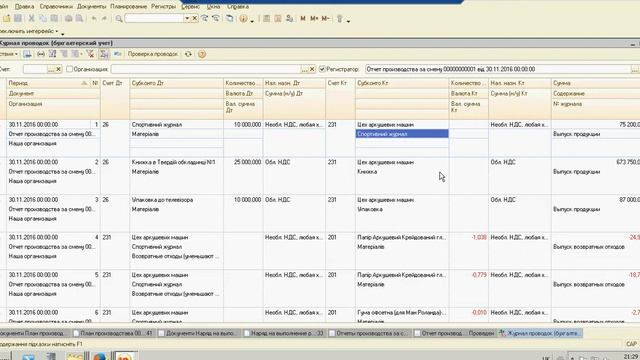
Task: Select highlighted Спортивний журнал cell in Субконто Кт
Action: (402, 134)
